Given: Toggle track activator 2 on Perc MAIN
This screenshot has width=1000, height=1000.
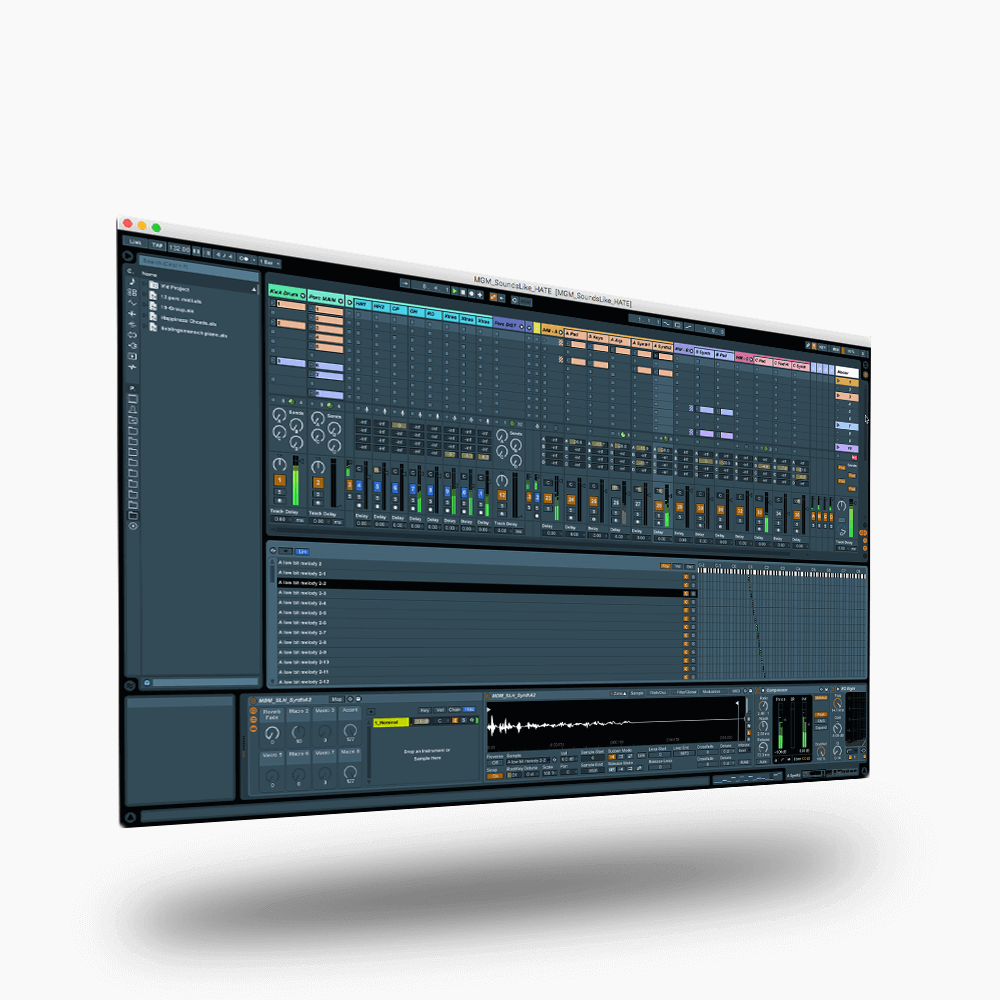Looking at the screenshot, I should coord(318,483).
